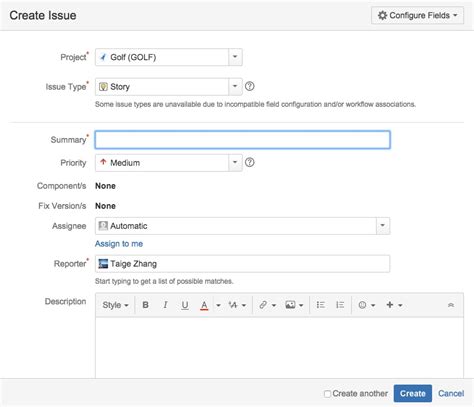474x407 pixels.
Task: Expand the Project dropdown for Golf
Action: (235, 57)
